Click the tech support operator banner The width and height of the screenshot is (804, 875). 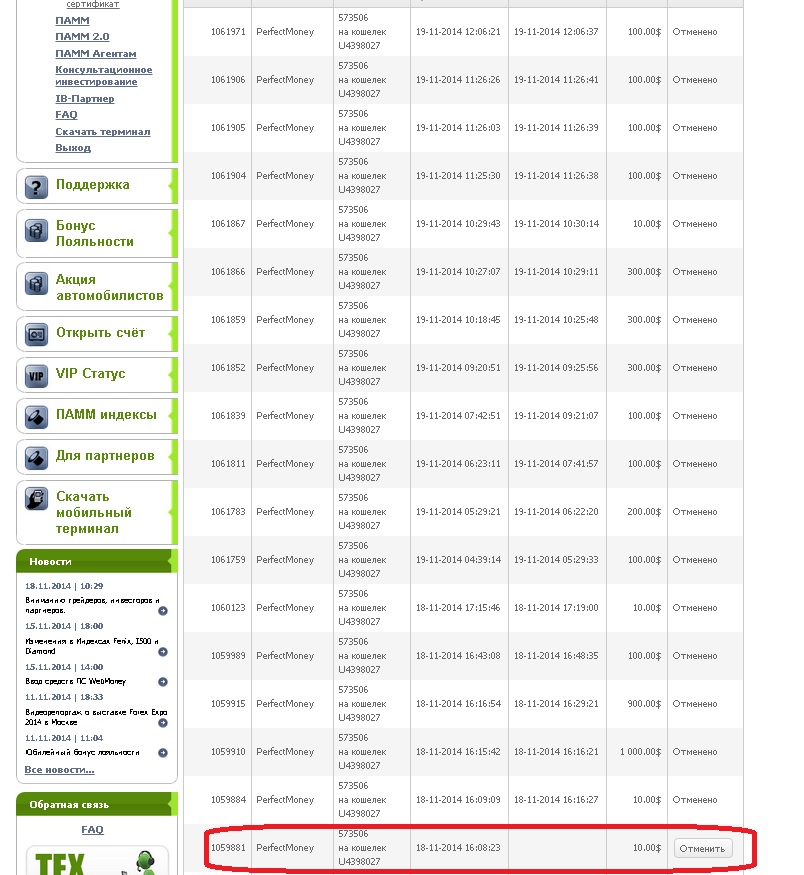pos(97,860)
